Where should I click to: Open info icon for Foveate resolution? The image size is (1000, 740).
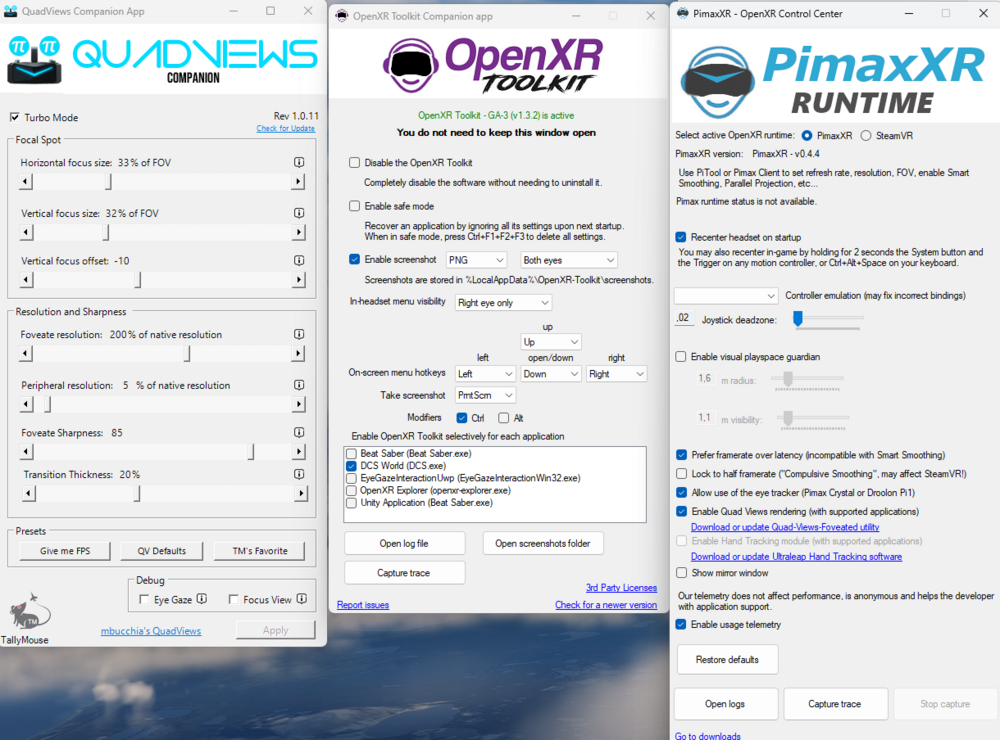[298, 334]
